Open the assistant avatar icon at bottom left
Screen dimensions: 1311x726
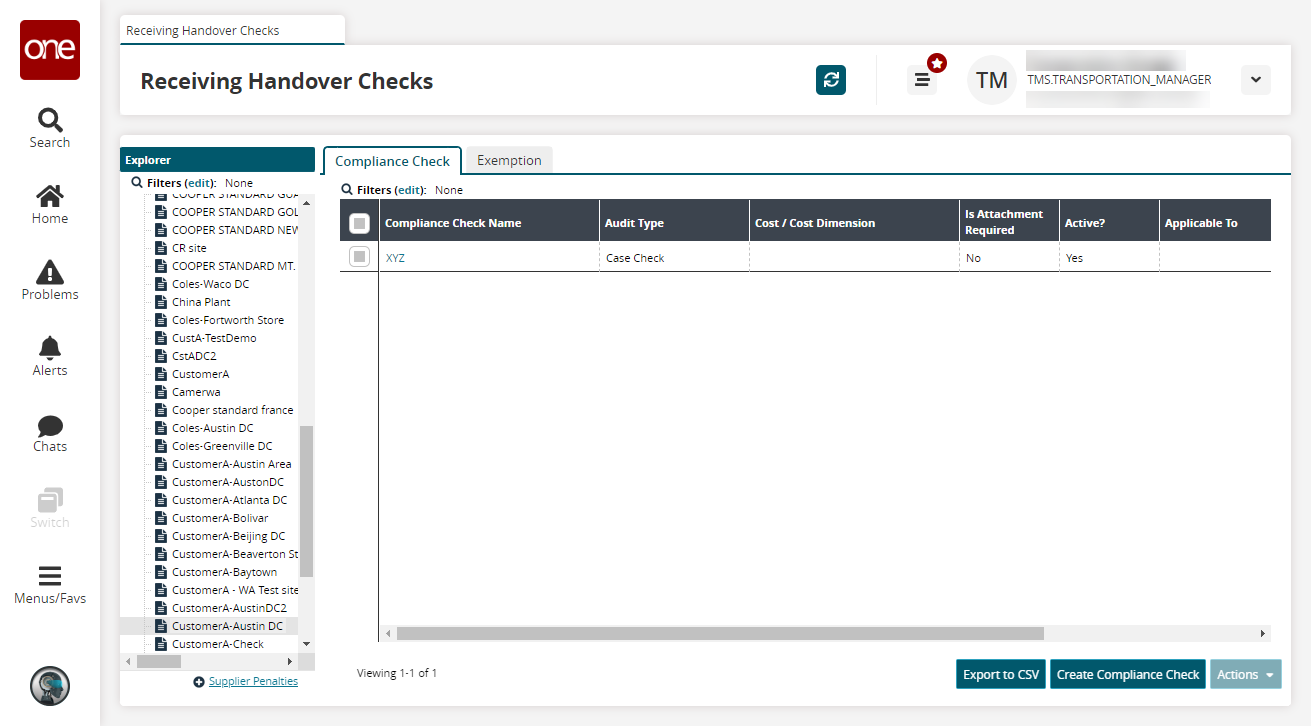click(50, 686)
